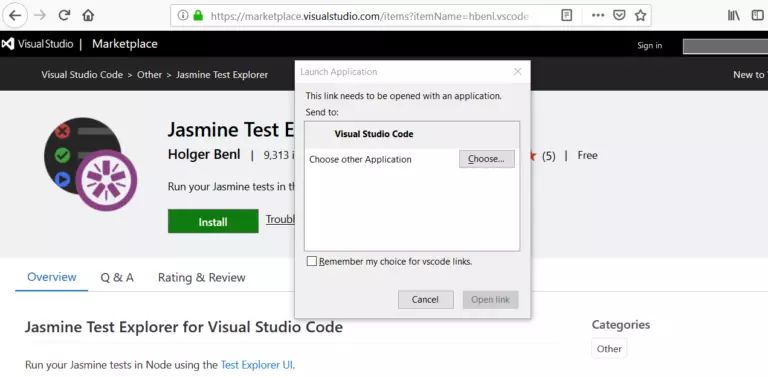Open Holger Benl publisher link

pyautogui.click(x=204, y=155)
